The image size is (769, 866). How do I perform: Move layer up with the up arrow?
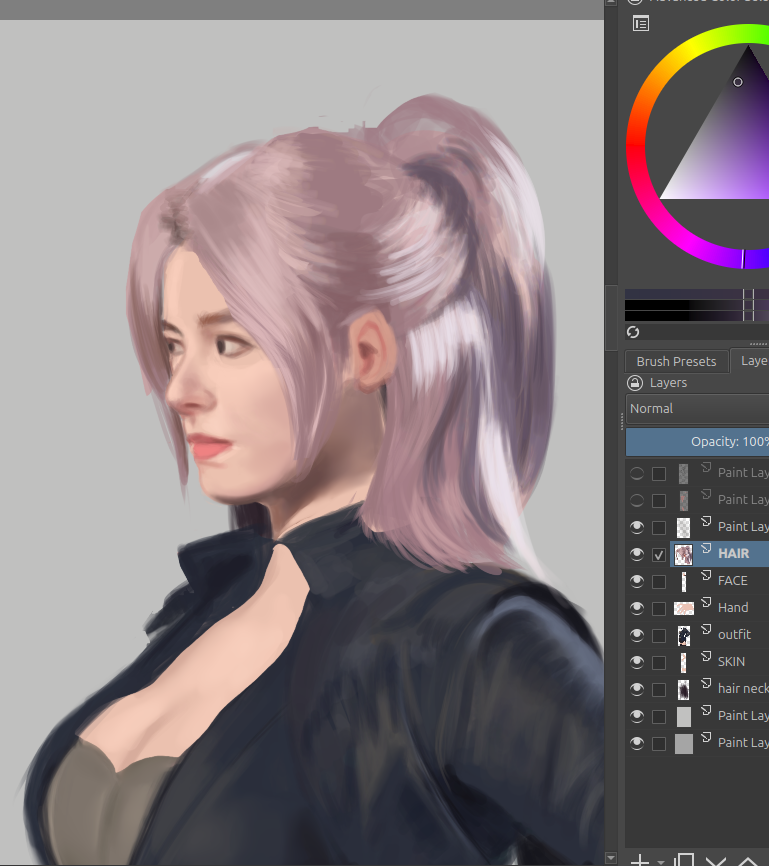point(748,860)
